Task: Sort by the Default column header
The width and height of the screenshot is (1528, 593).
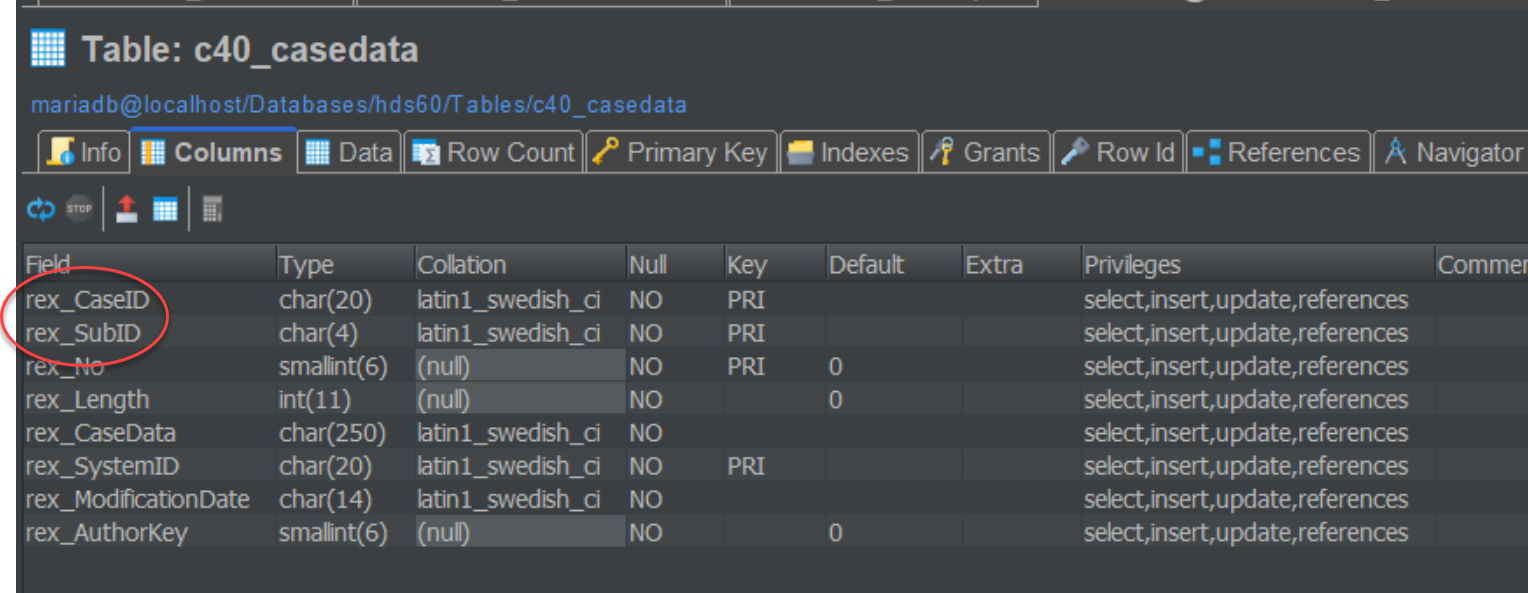Action: coord(894,264)
